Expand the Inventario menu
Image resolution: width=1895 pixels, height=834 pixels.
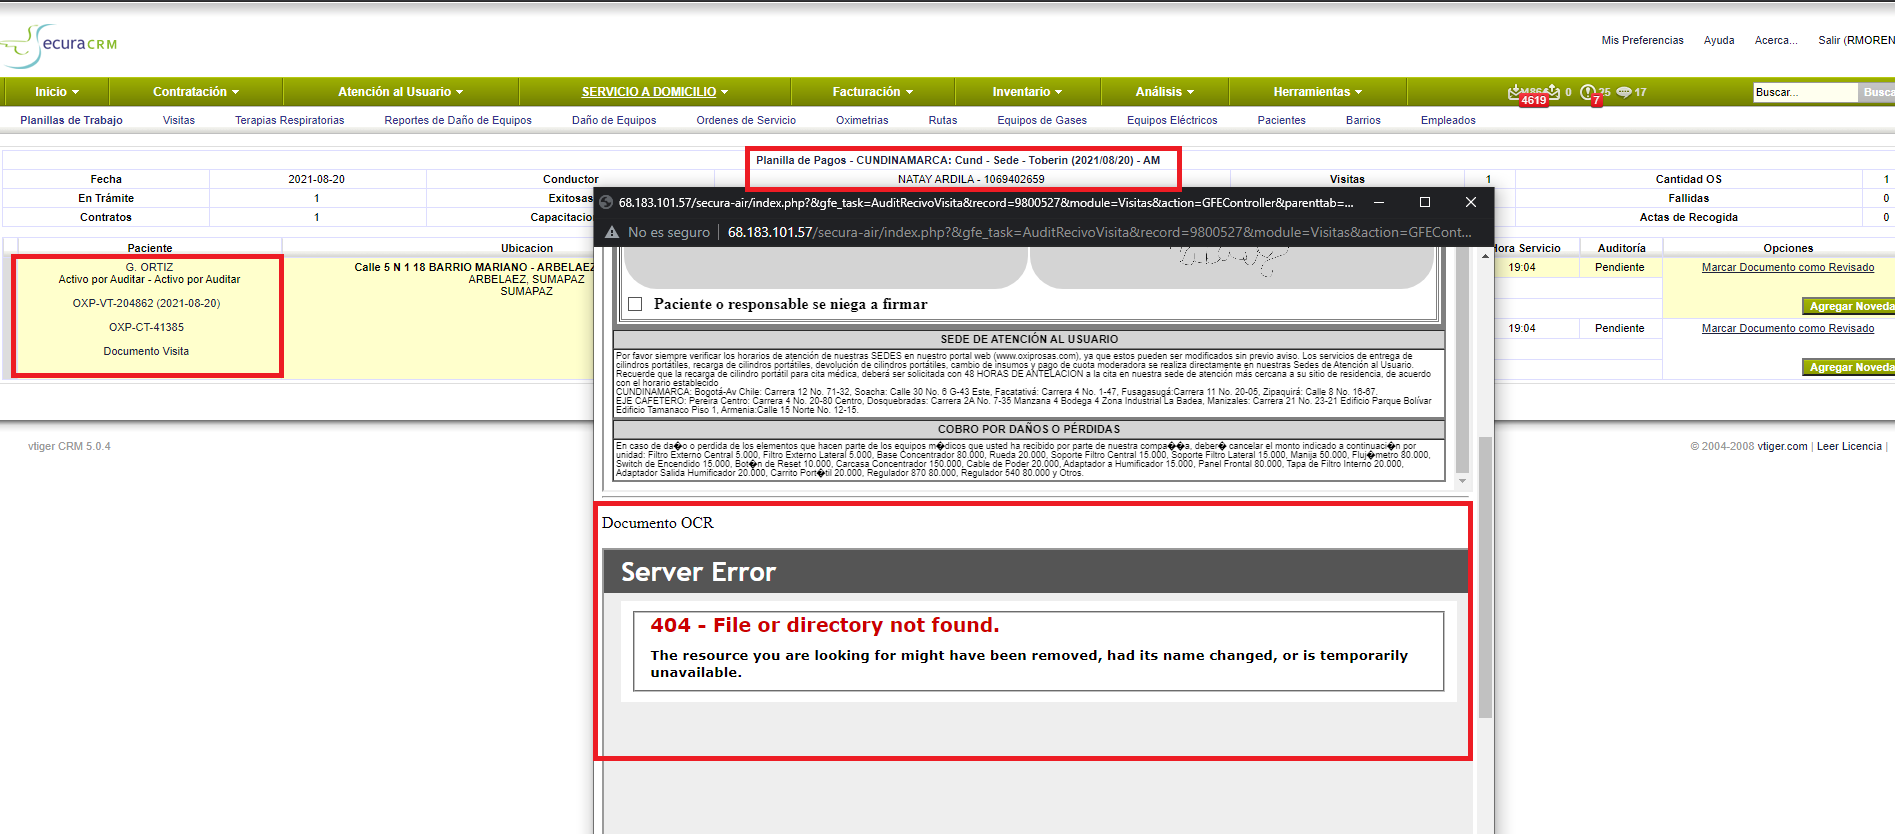(1027, 92)
